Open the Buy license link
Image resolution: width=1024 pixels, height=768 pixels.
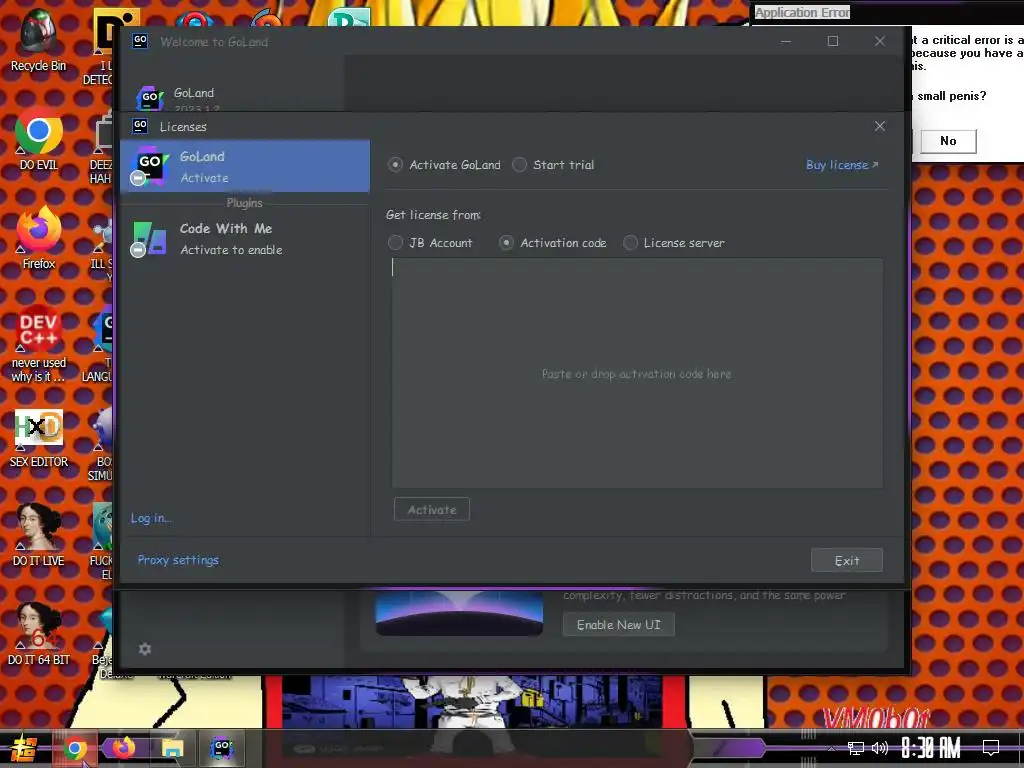pos(842,165)
